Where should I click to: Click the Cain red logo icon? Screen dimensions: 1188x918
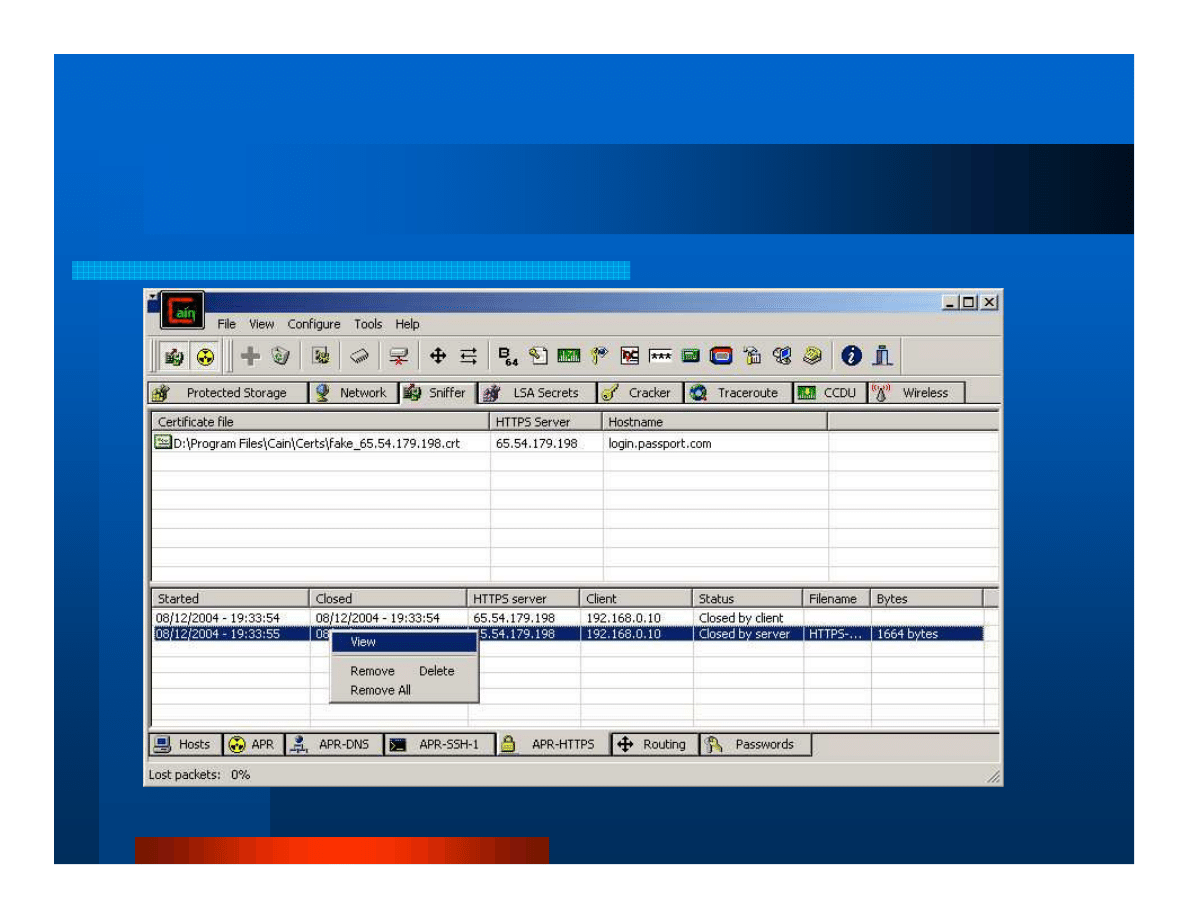[182, 311]
